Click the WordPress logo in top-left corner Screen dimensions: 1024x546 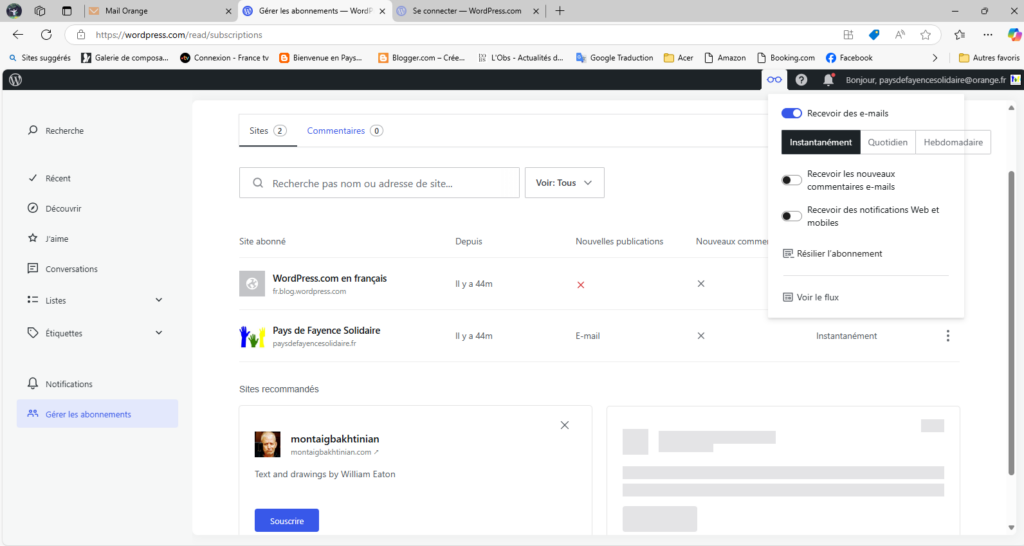pos(15,79)
